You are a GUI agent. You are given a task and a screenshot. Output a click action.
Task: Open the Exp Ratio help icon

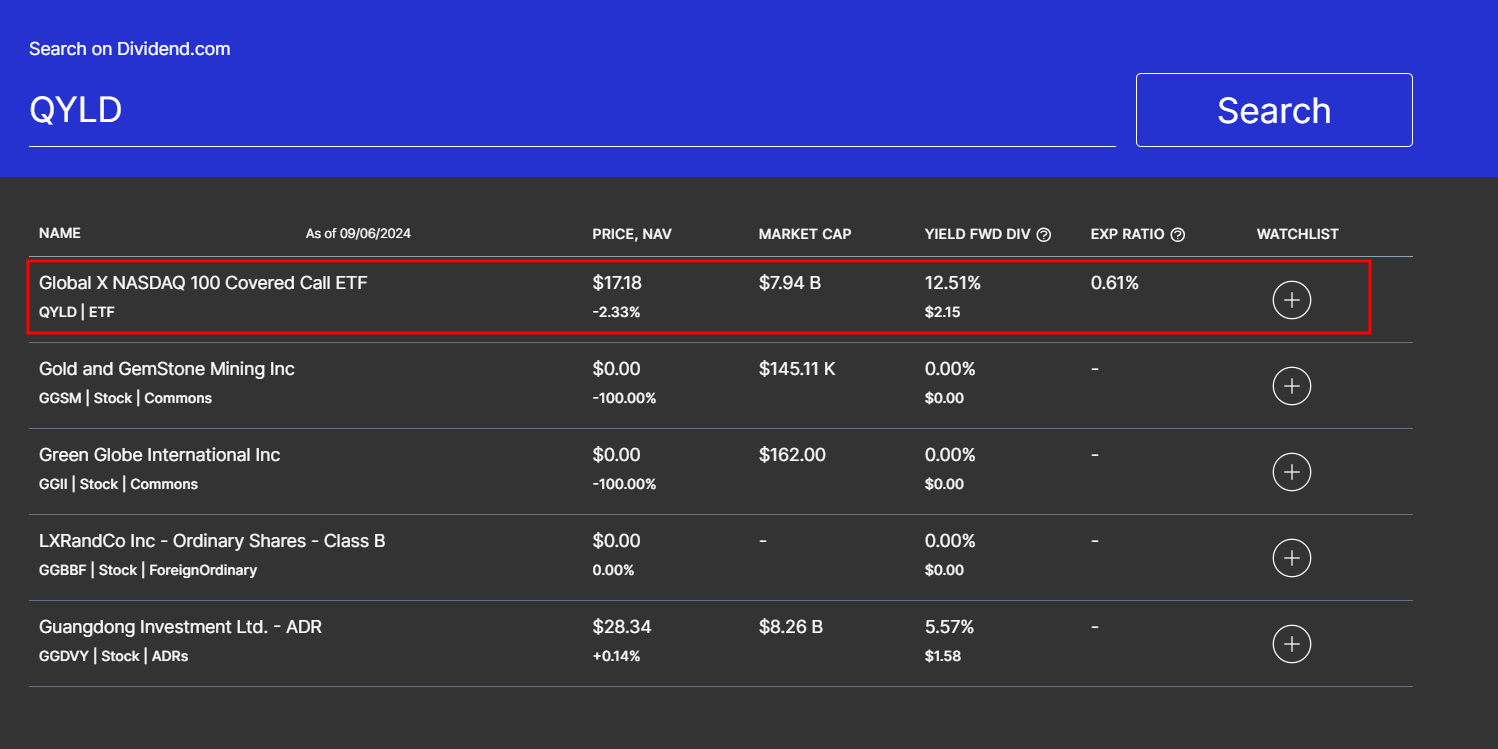pos(1178,235)
